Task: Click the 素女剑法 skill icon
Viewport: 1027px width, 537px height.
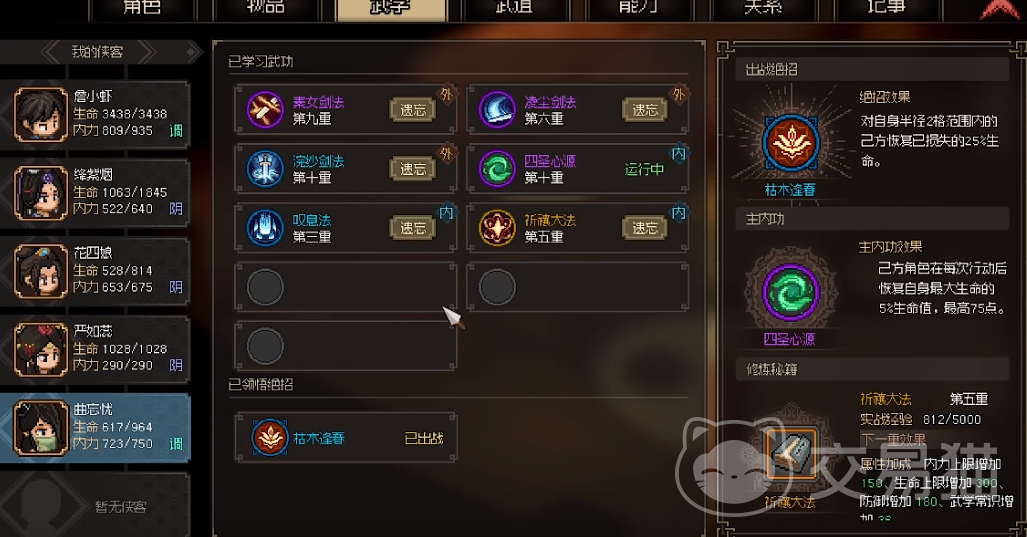Action: (x=265, y=109)
